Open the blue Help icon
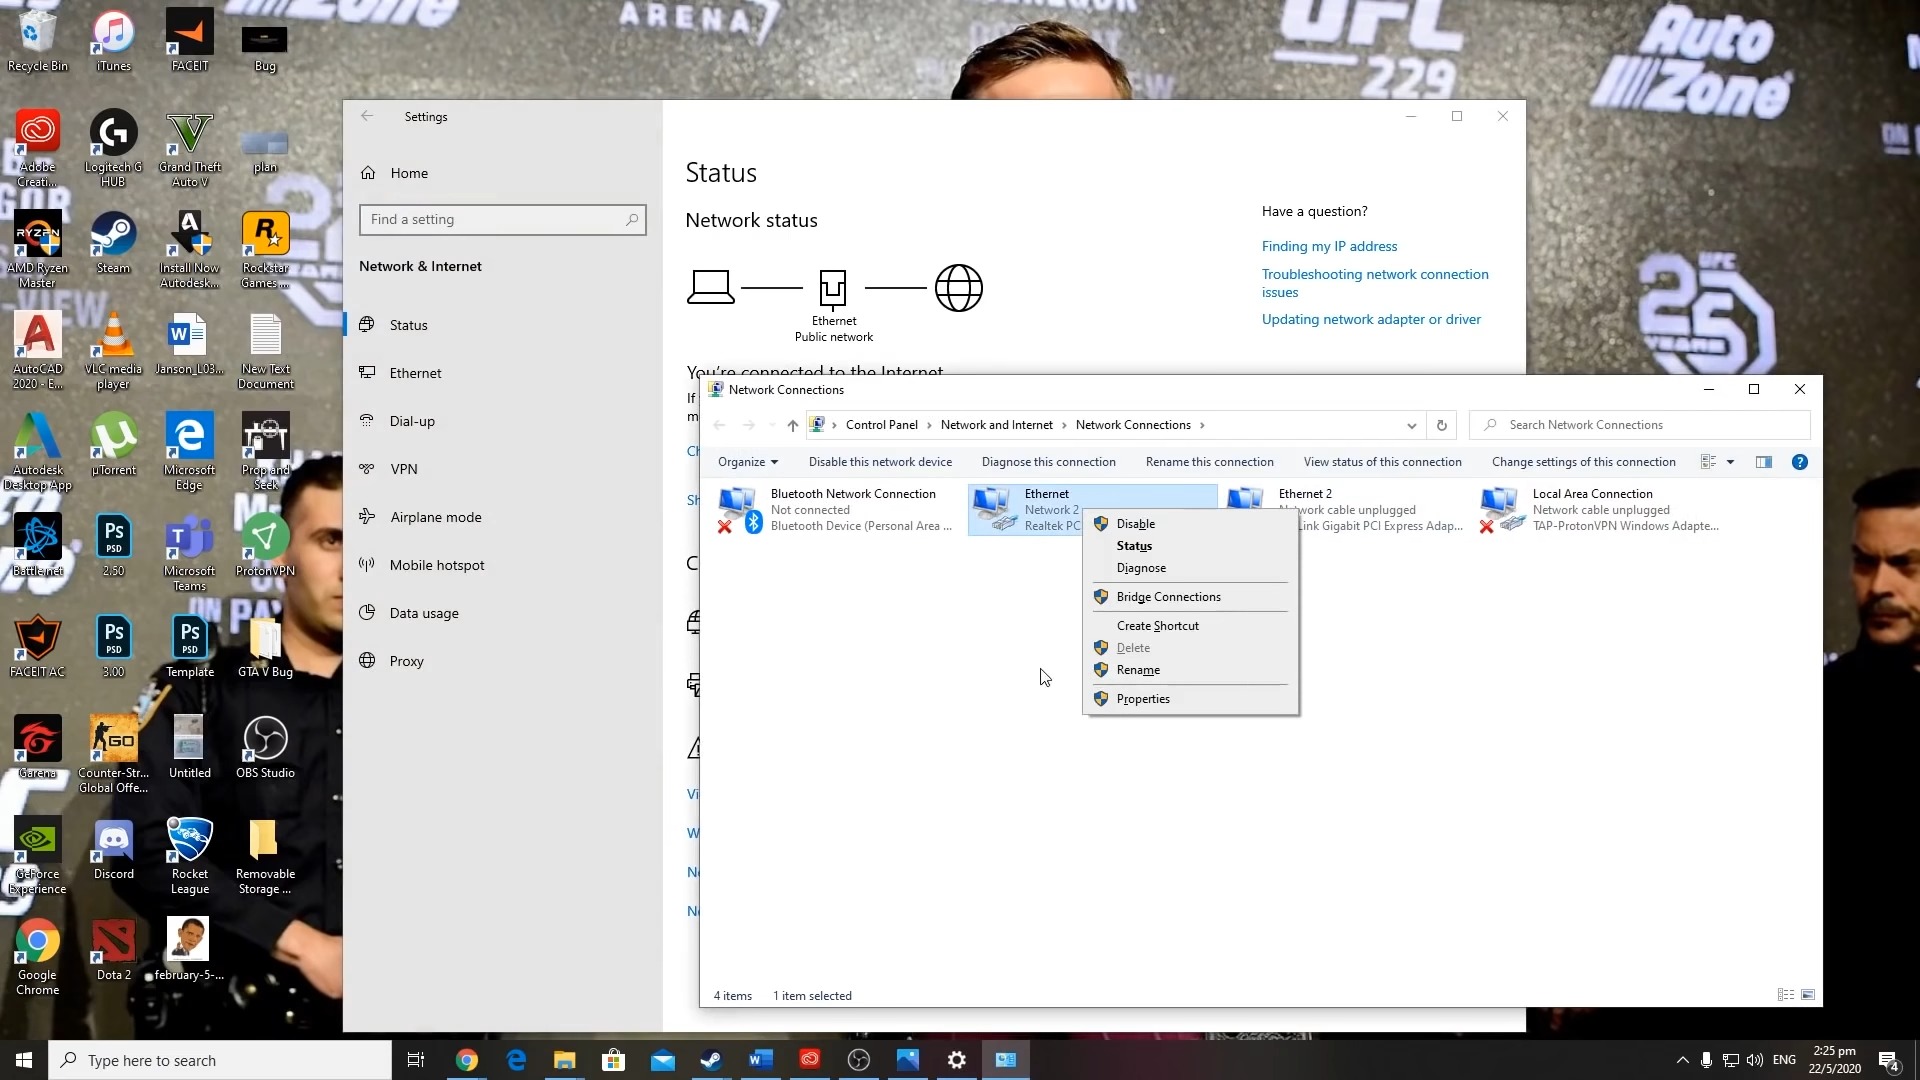 pyautogui.click(x=1799, y=462)
